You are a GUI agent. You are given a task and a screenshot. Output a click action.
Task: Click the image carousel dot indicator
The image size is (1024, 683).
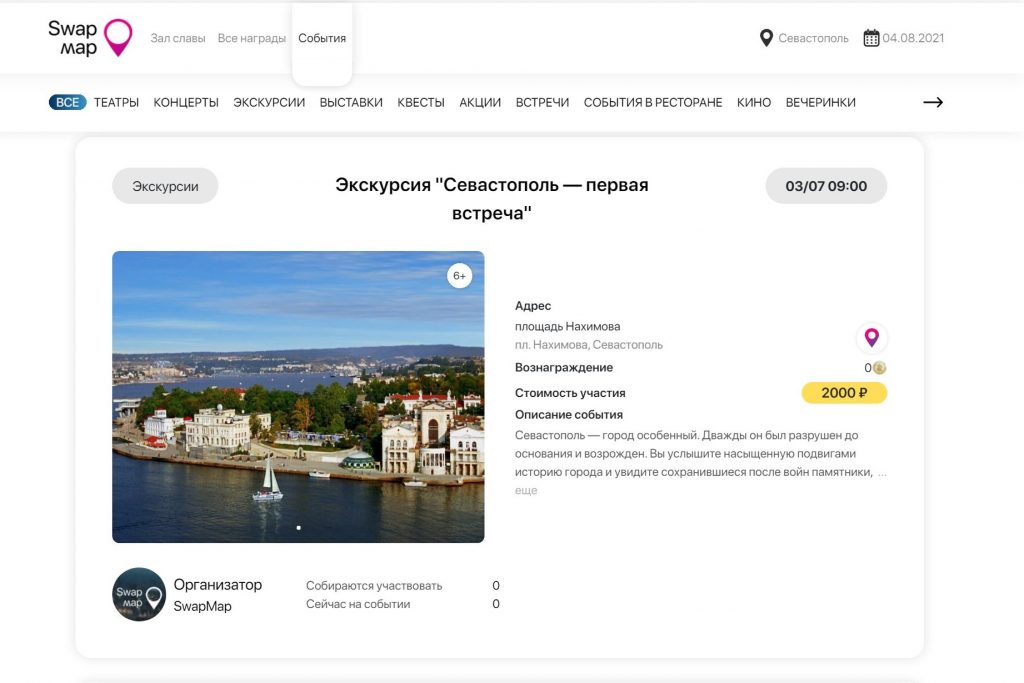(x=298, y=528)
